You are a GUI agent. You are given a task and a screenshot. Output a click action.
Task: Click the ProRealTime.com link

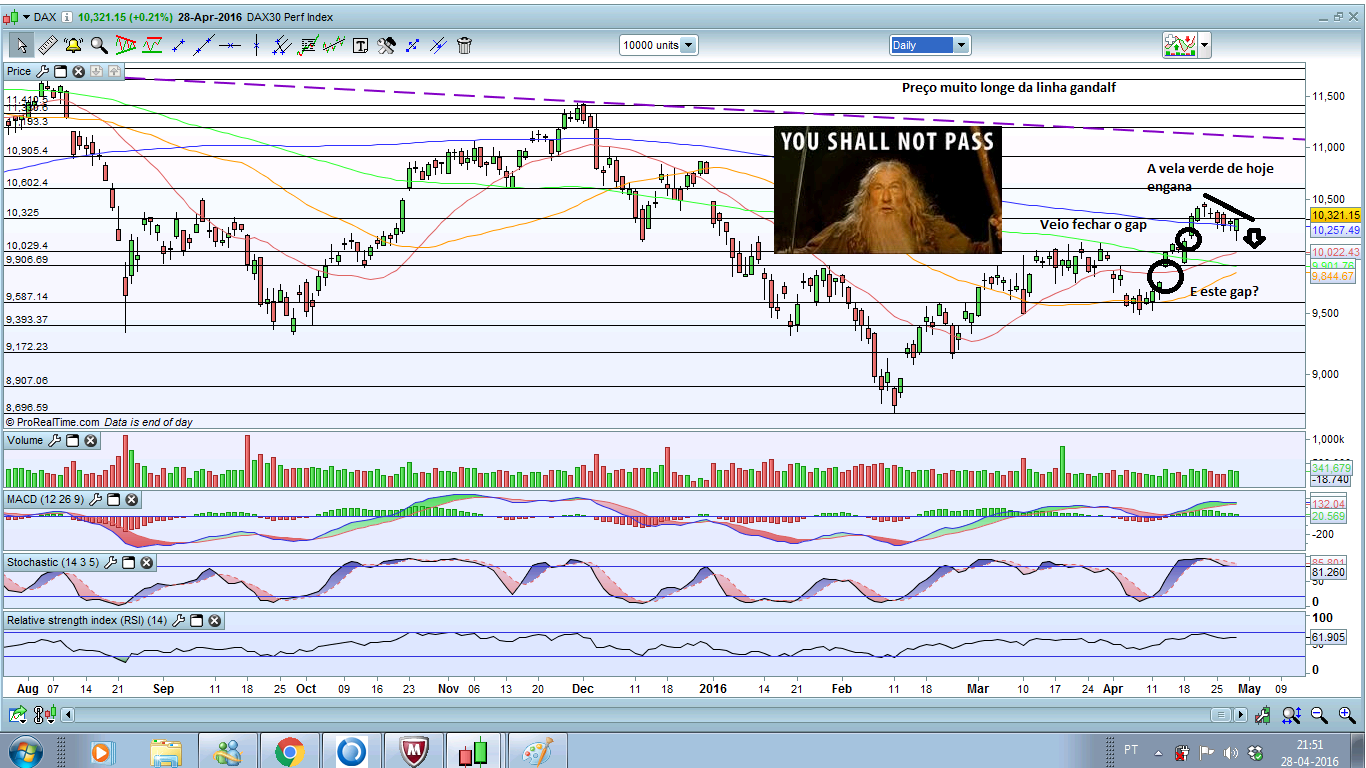tap(58, 423)
